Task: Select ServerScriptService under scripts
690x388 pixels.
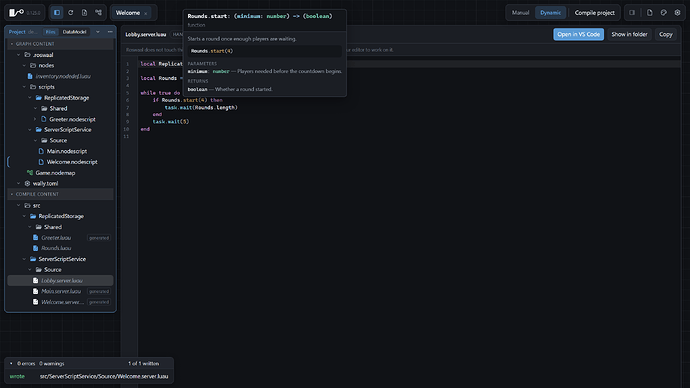Action: tap(67, 130)
